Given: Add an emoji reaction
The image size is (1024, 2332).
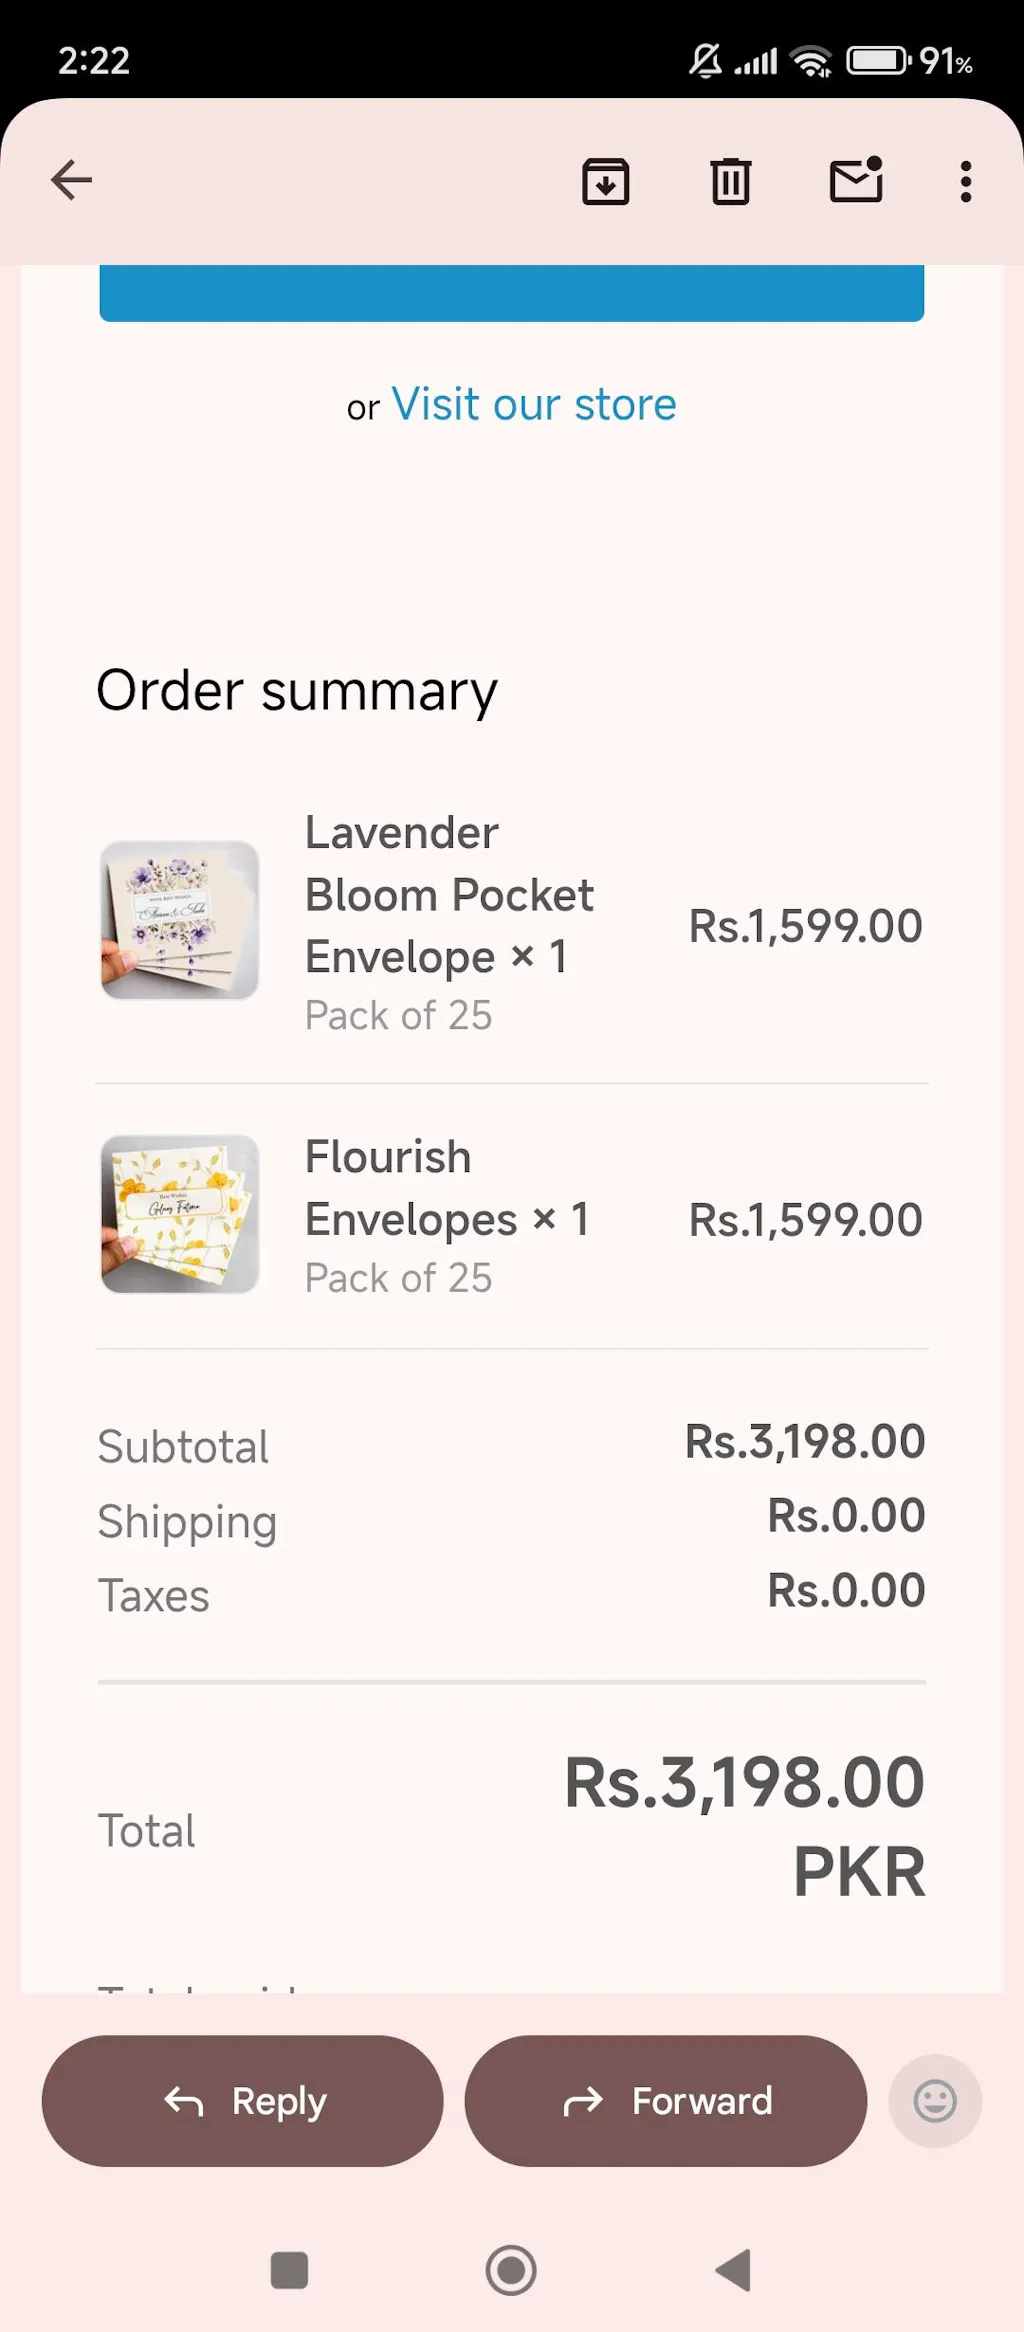Looking at the screenshot, I should click(934, 2101).
